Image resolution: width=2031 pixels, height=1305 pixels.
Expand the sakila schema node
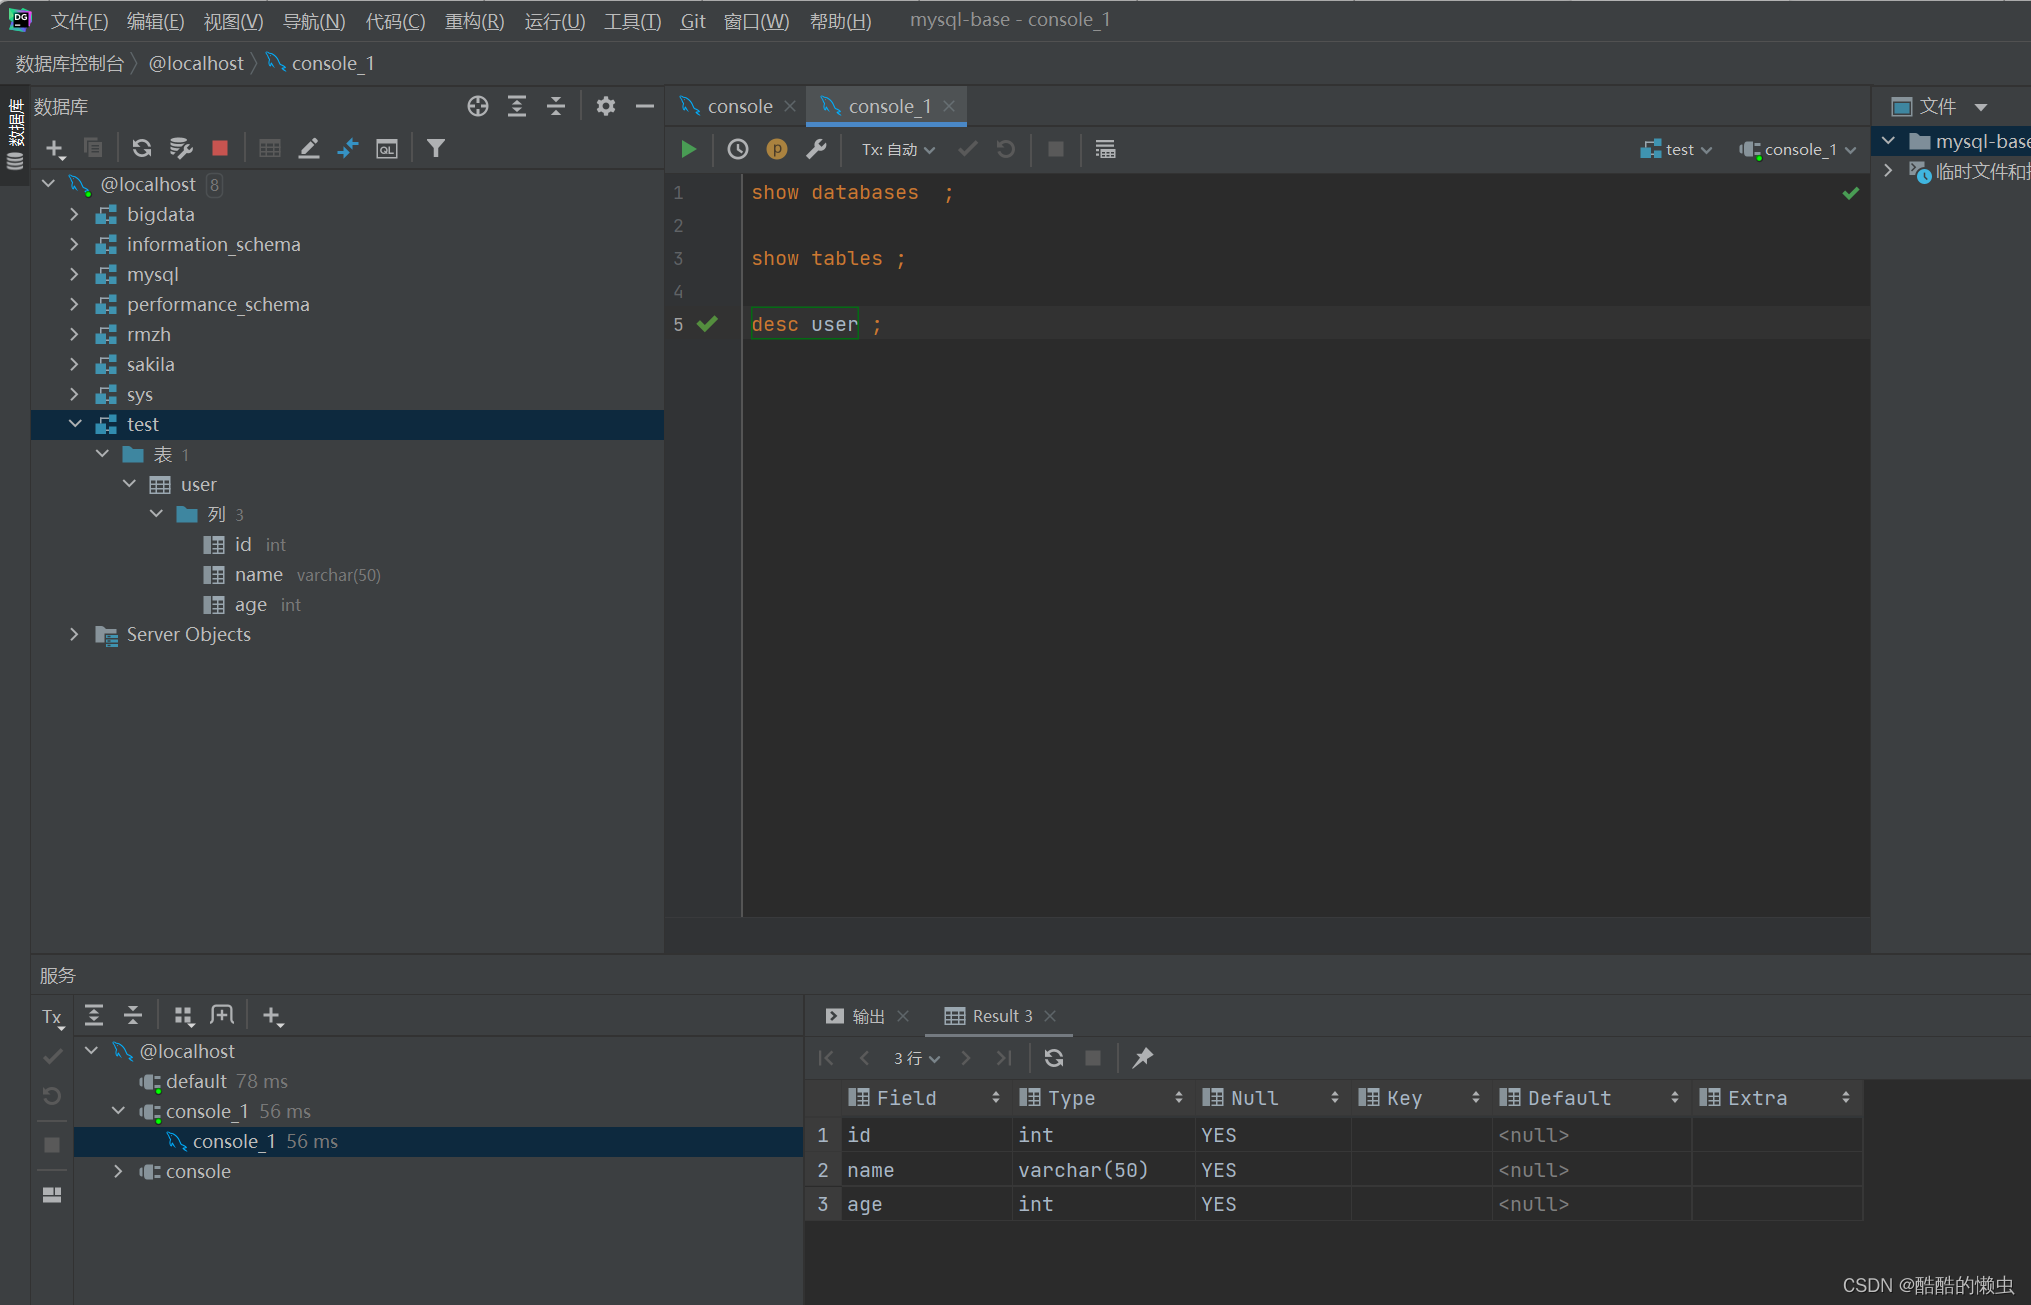(x=74, y=364)
